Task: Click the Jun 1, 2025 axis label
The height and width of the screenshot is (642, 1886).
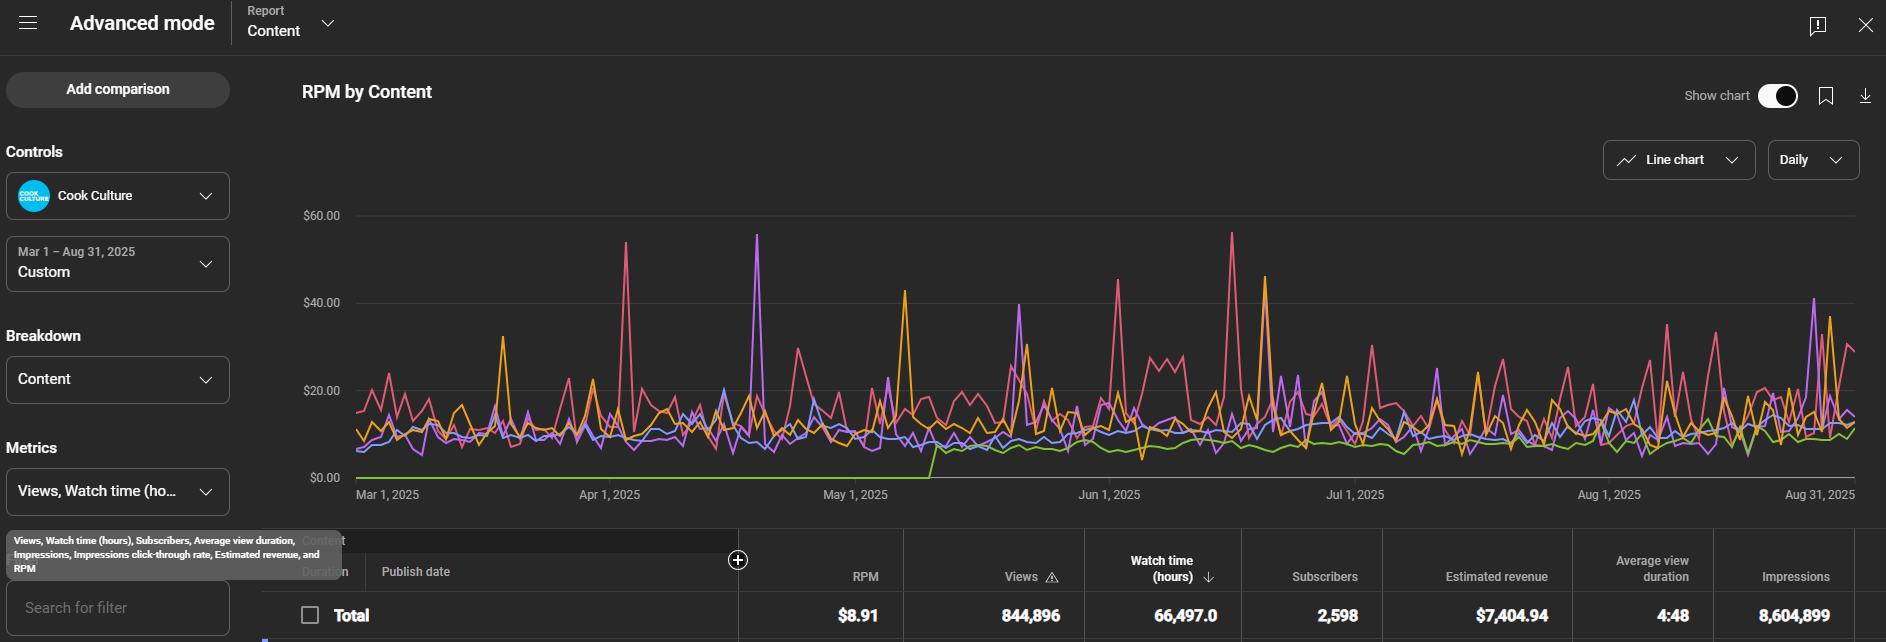Action: 1109,495
